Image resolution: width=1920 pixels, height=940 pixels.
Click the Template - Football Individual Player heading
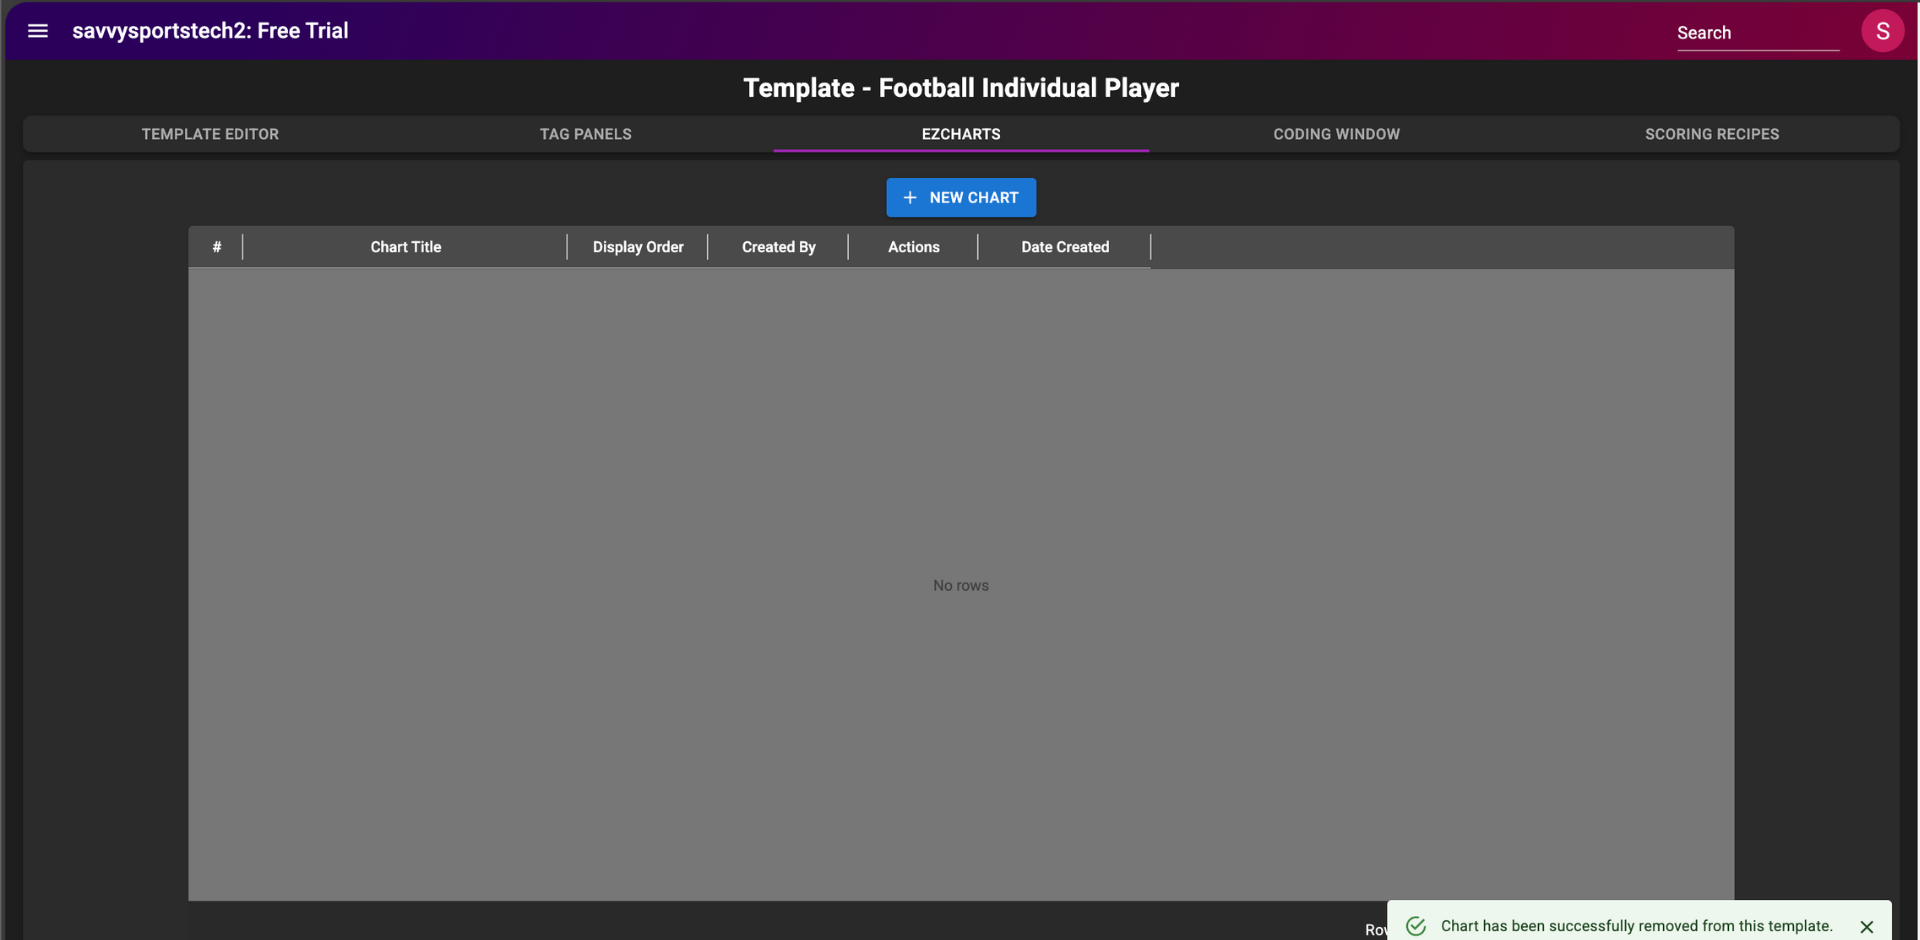tap(960, 88)
